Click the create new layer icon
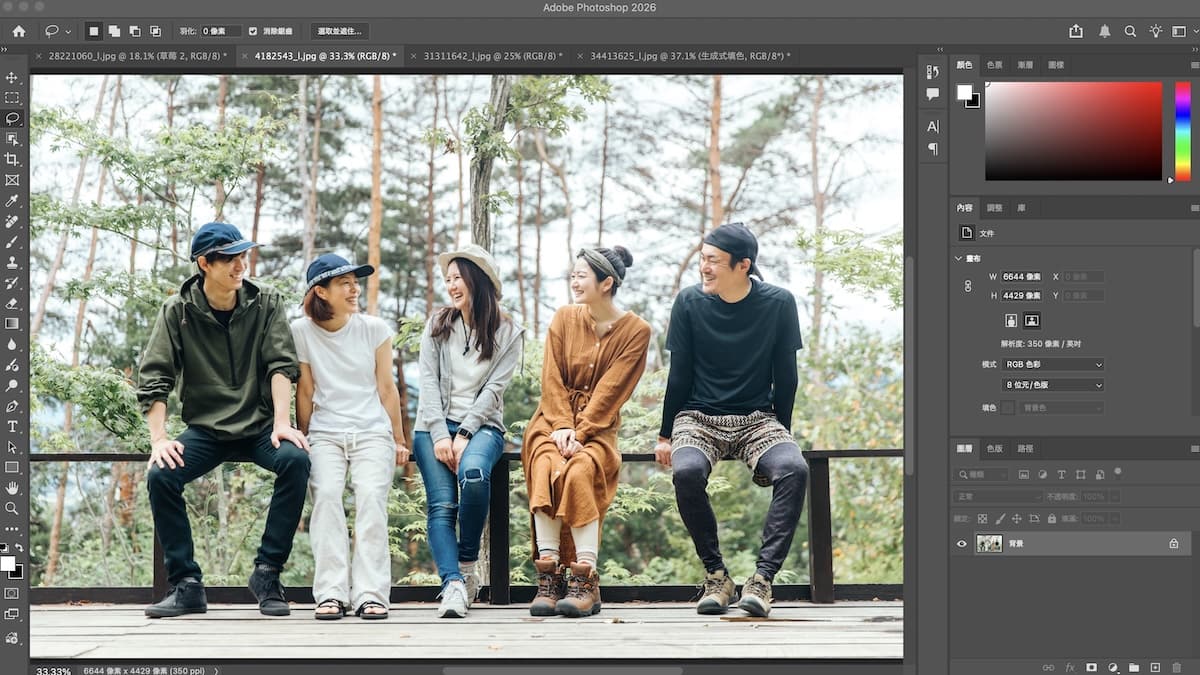Screen dimensions: 1200x675 1155,667
